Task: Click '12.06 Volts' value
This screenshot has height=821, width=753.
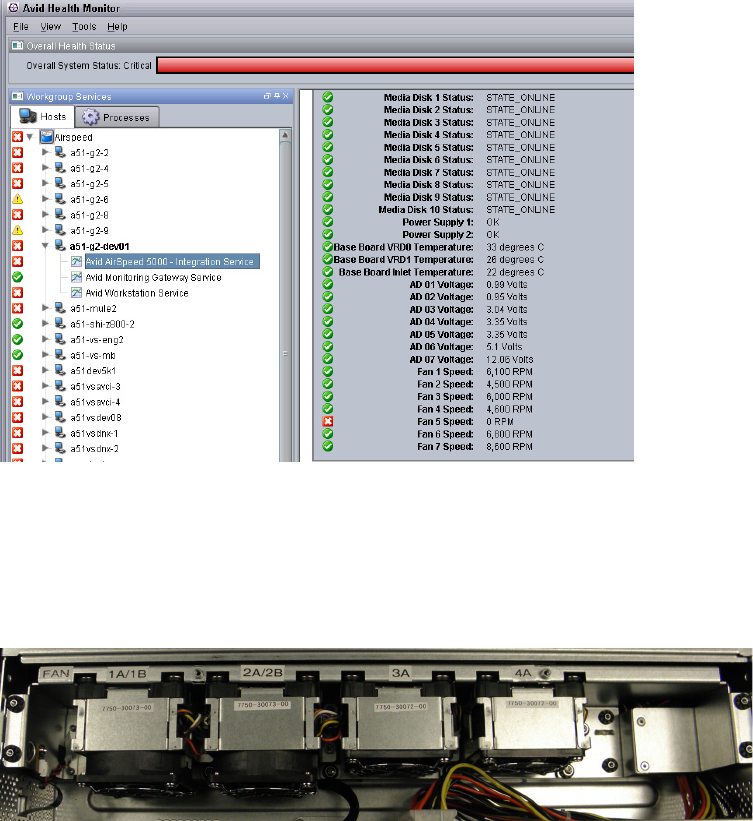Action: coord(510,359)
